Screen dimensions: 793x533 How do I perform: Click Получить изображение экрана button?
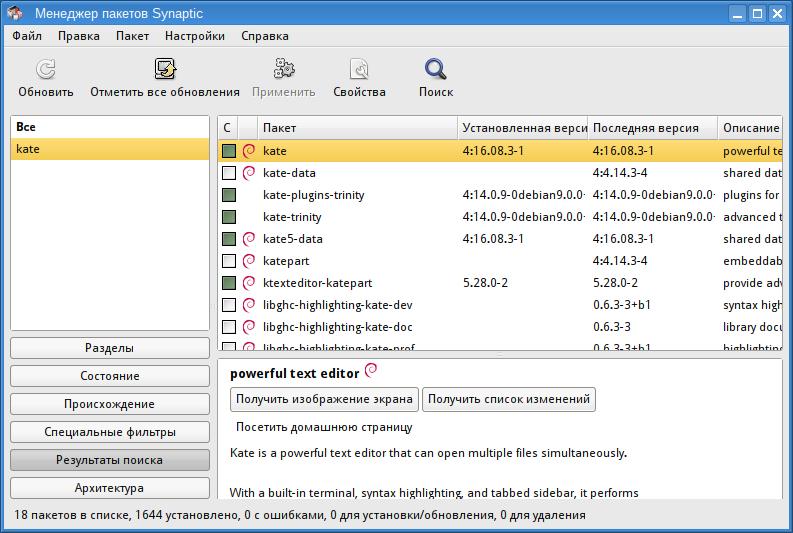[324, 399]
